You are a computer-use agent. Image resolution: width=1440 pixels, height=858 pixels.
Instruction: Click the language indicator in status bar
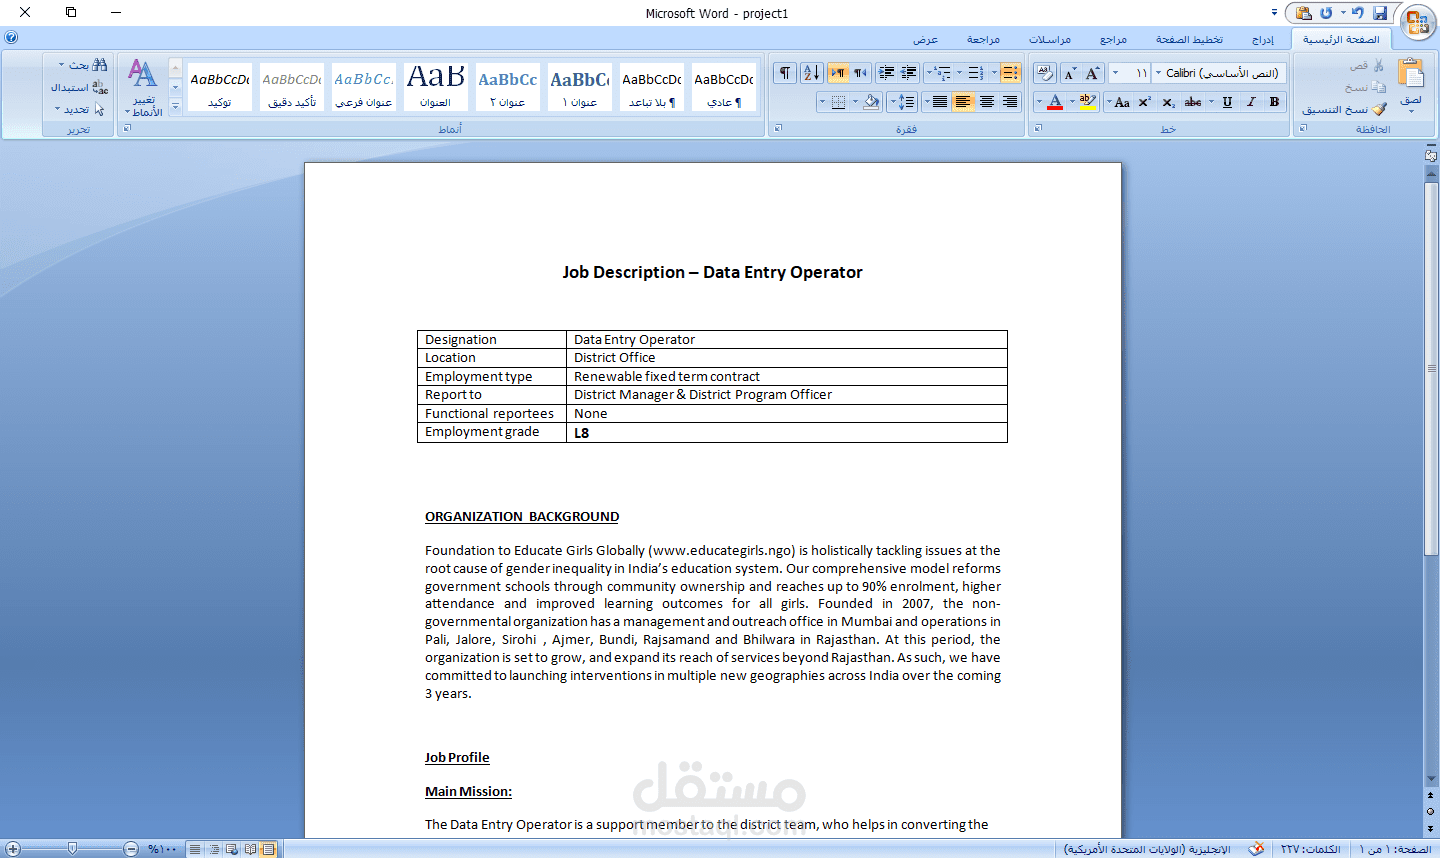[x=1148, y=849]
